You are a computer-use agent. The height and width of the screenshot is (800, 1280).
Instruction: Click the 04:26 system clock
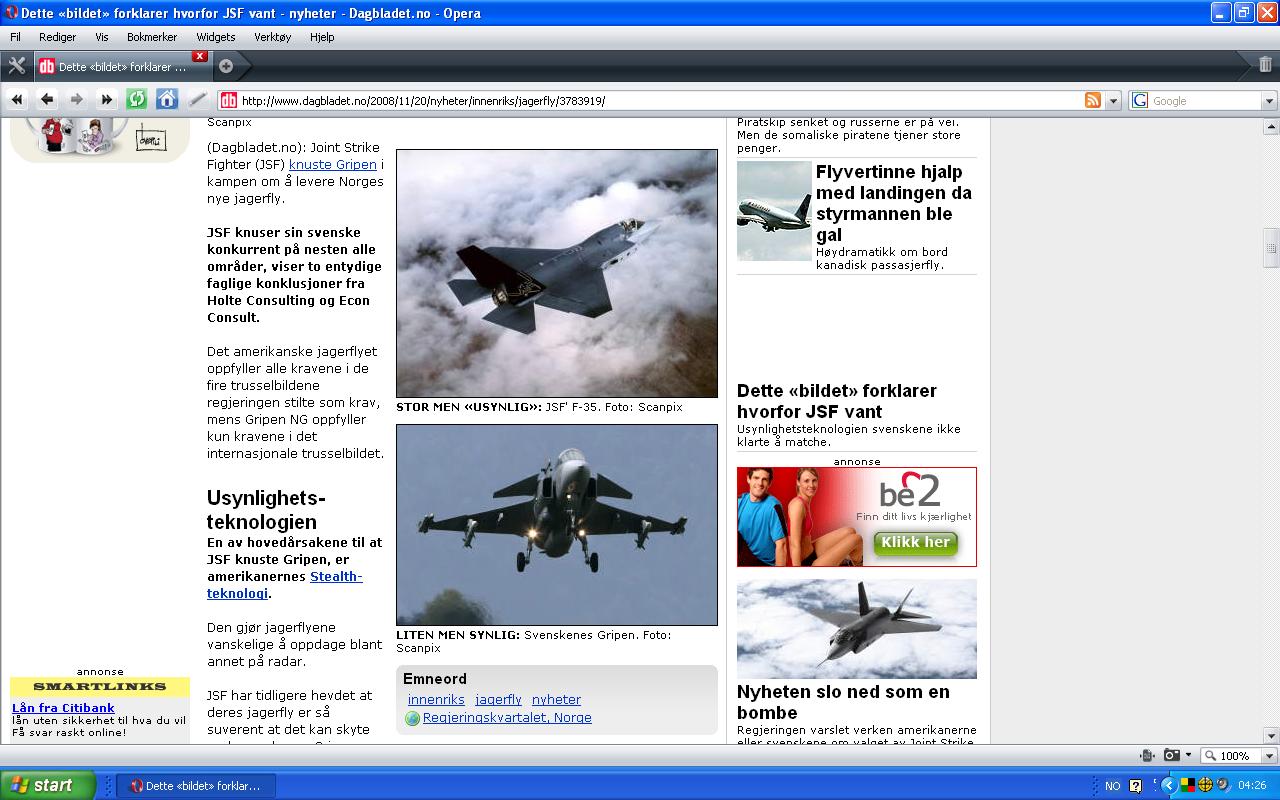(x=1253, y=786)
